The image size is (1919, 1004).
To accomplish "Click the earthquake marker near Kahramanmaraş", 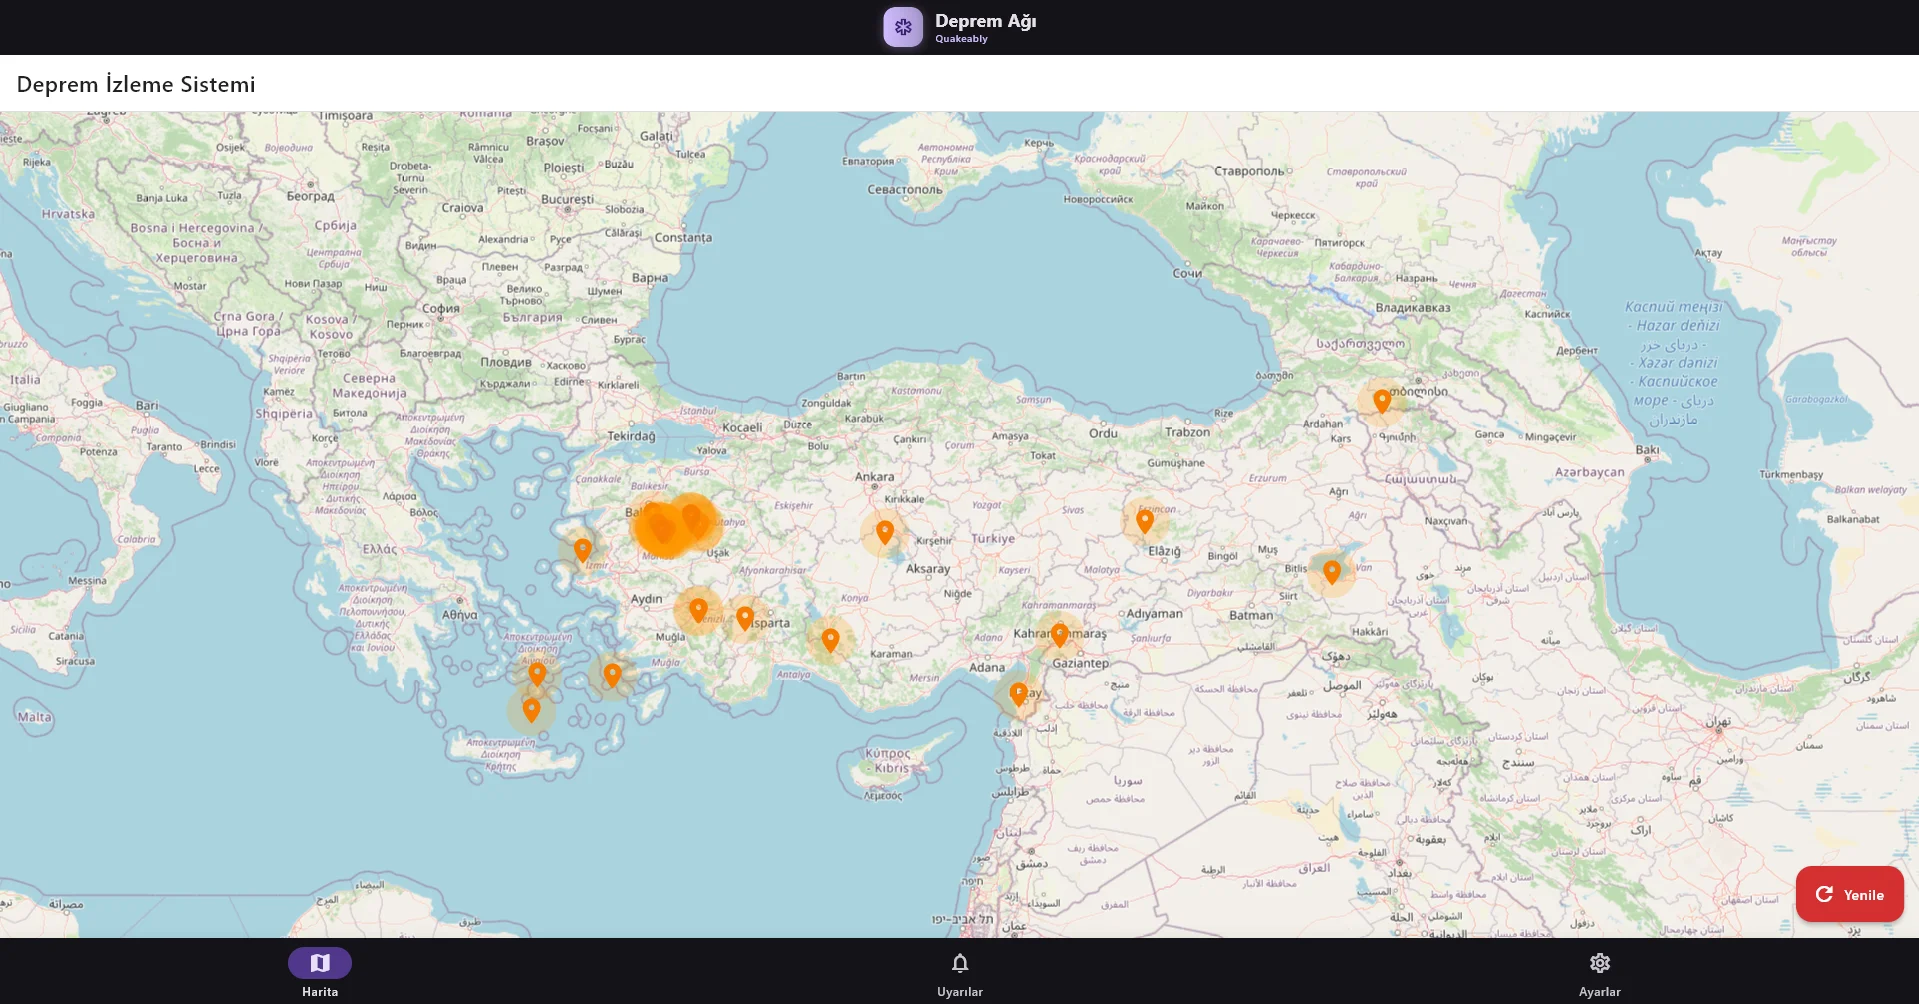I will tap(1059, 634).
